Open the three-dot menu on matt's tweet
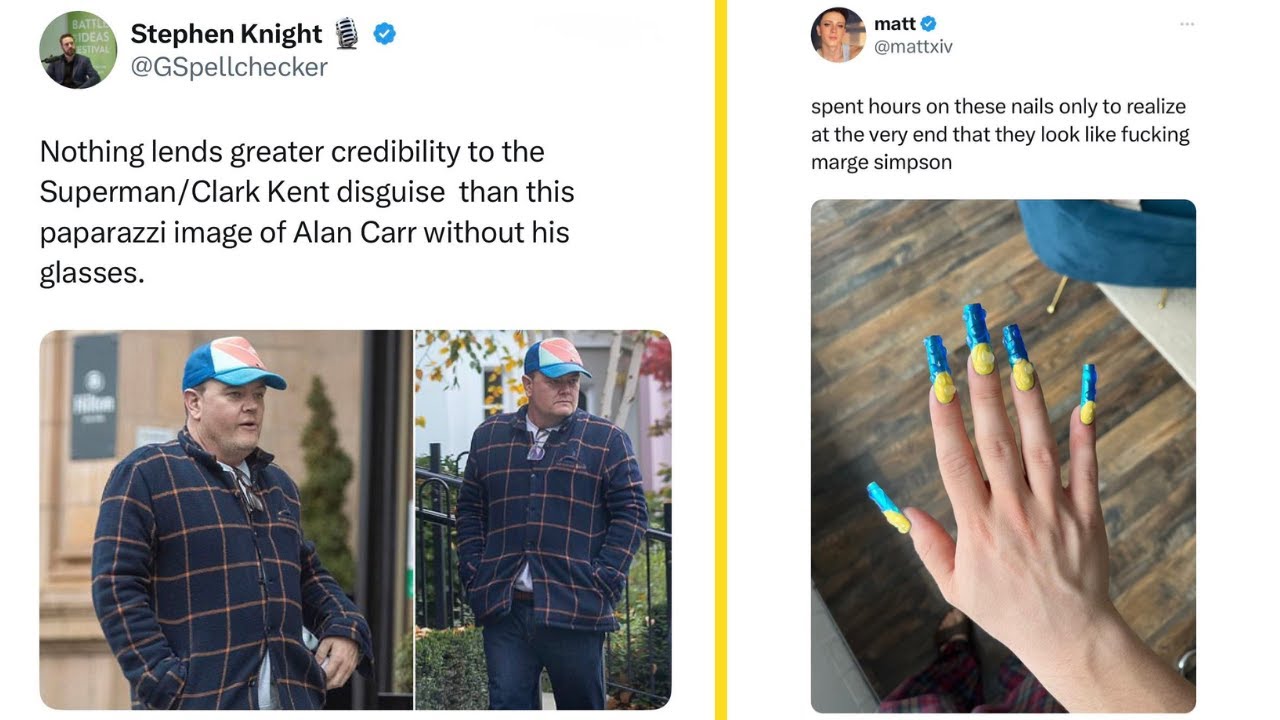Viewport: 1280px width, 720px height. (1187, 24)
